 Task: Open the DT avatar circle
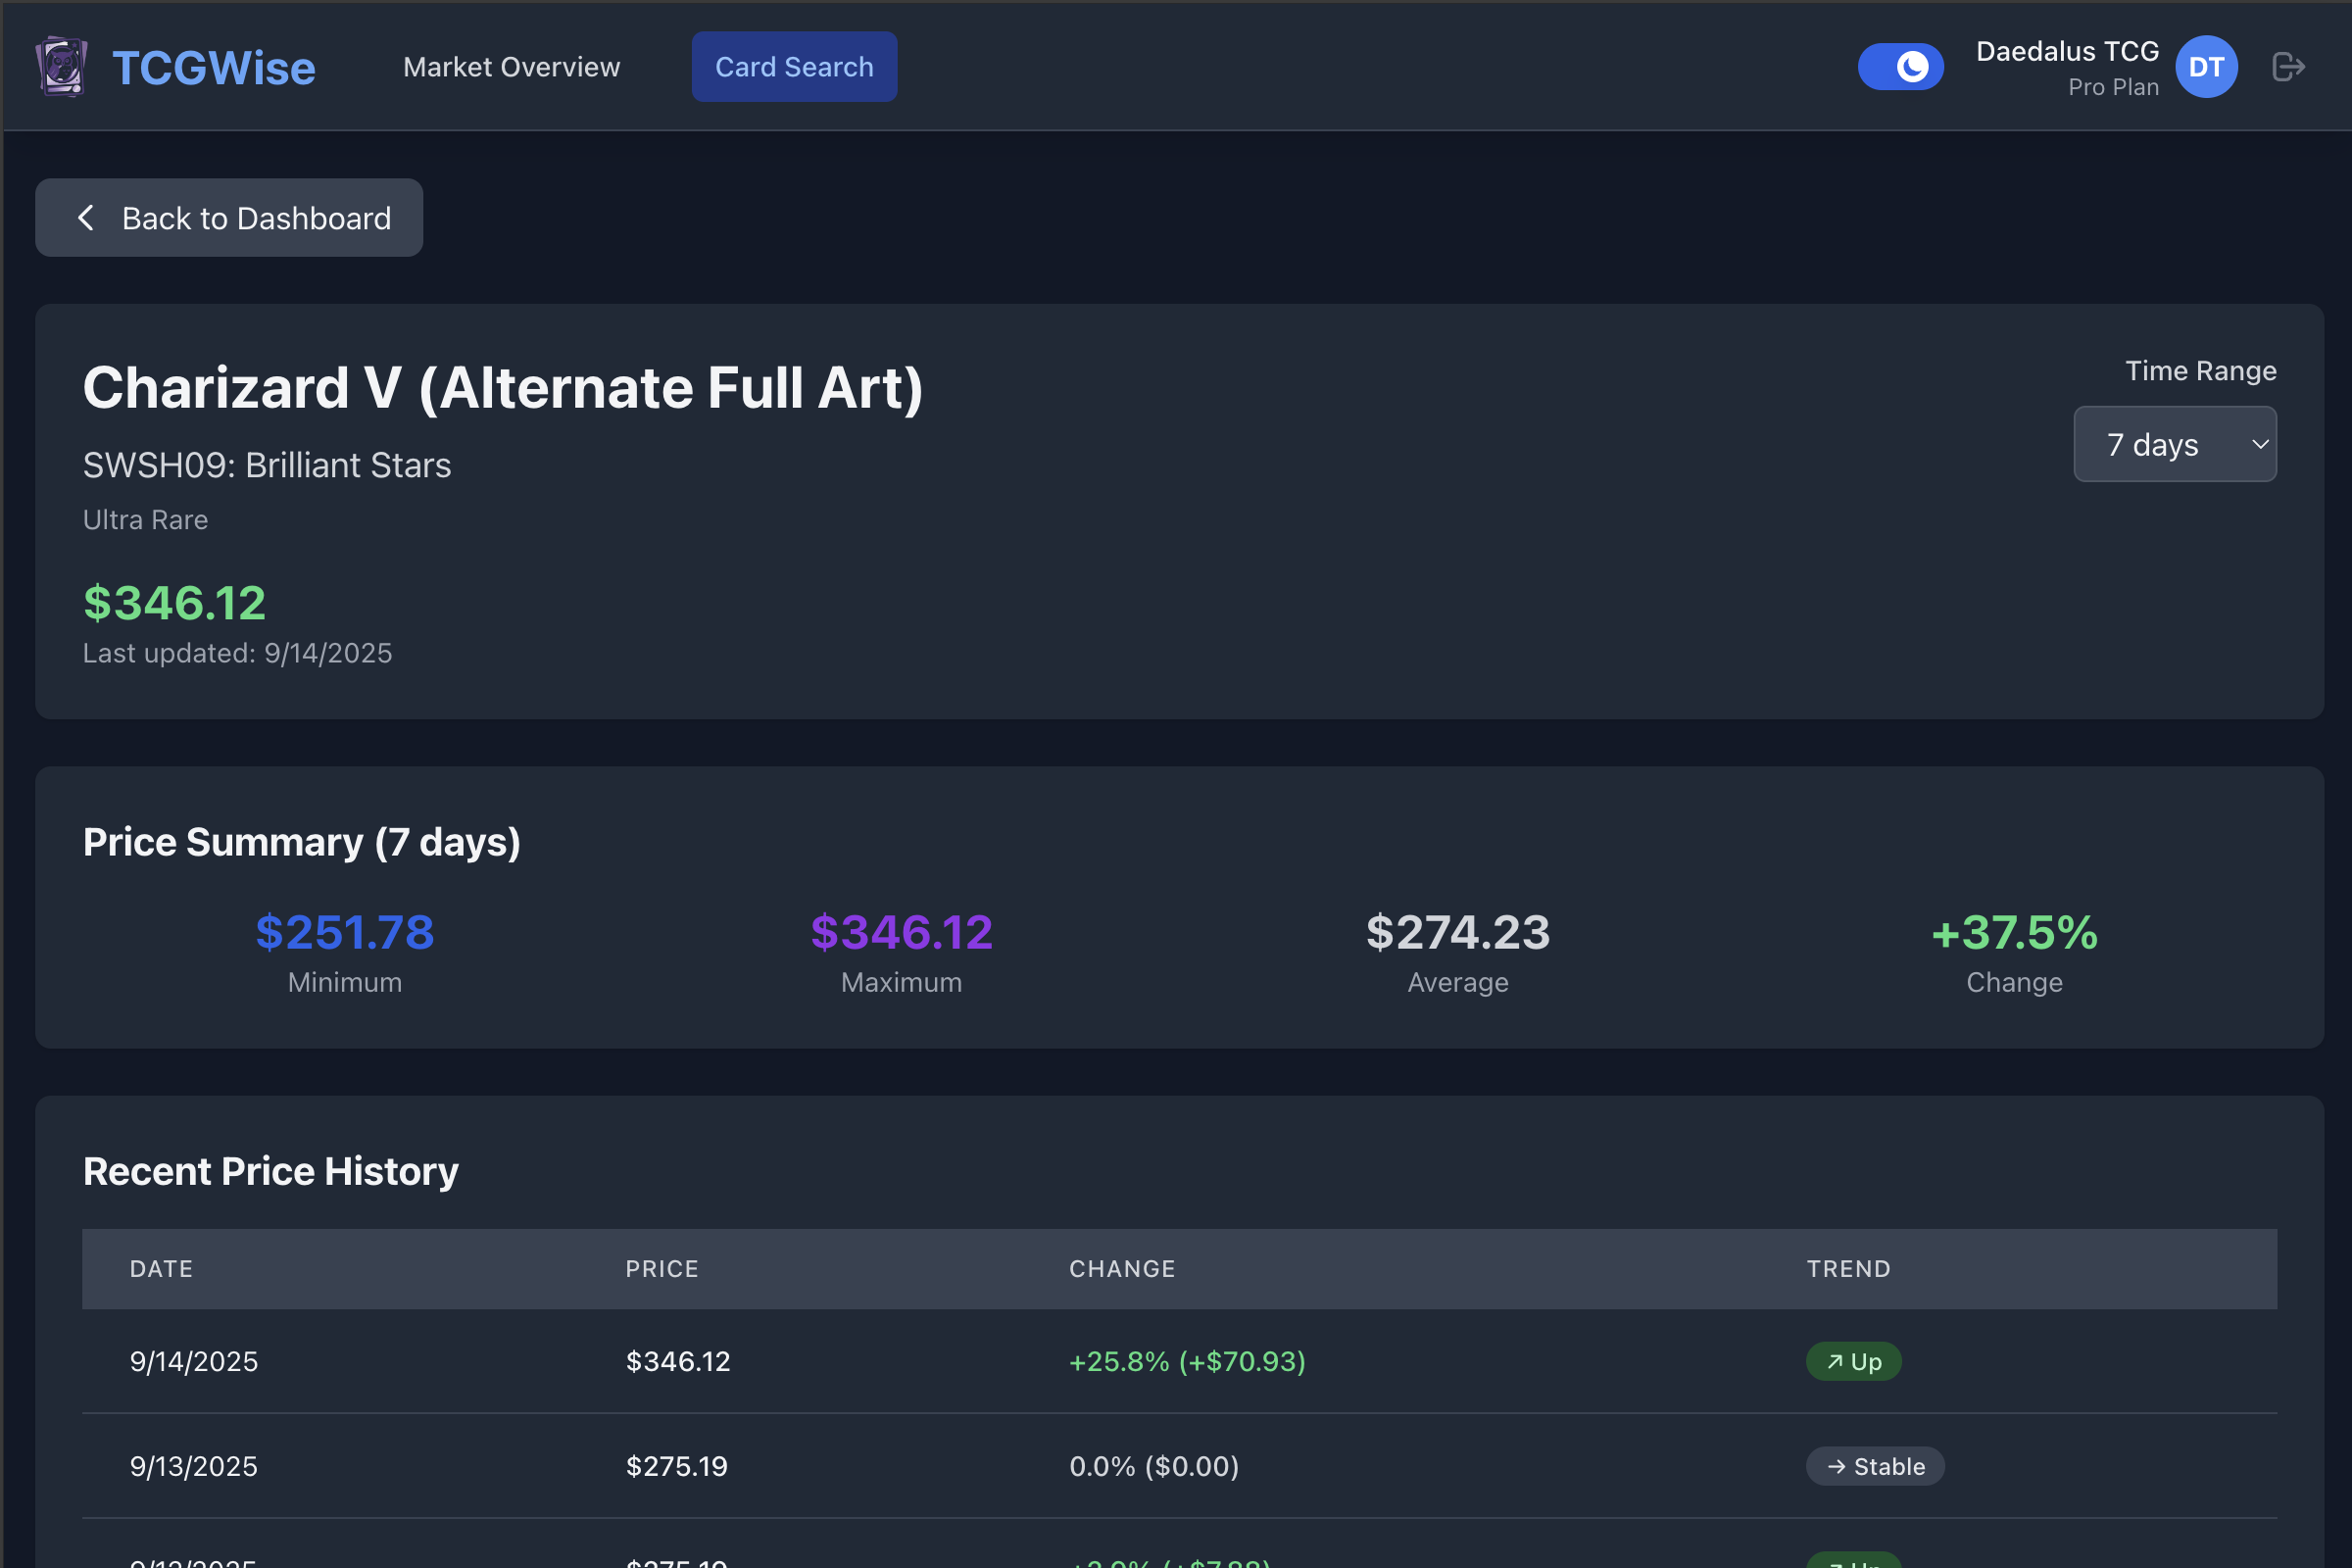coord(2206,66)
